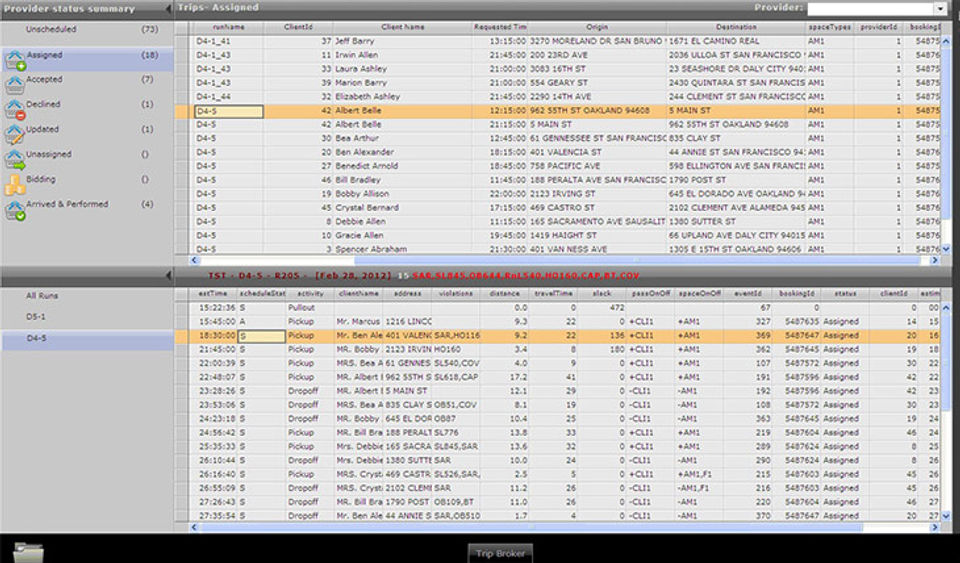Click the Unassigned status icon
The height and width of the screenshot is (563, 960).
pyautogui.click(x=15, y=160)
